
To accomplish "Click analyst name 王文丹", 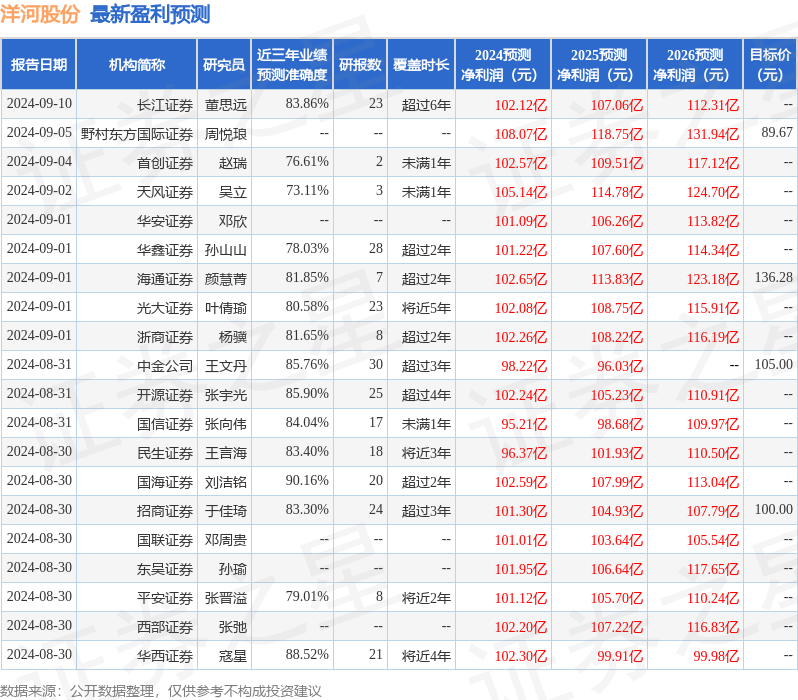I will click(x=225, y=366).
